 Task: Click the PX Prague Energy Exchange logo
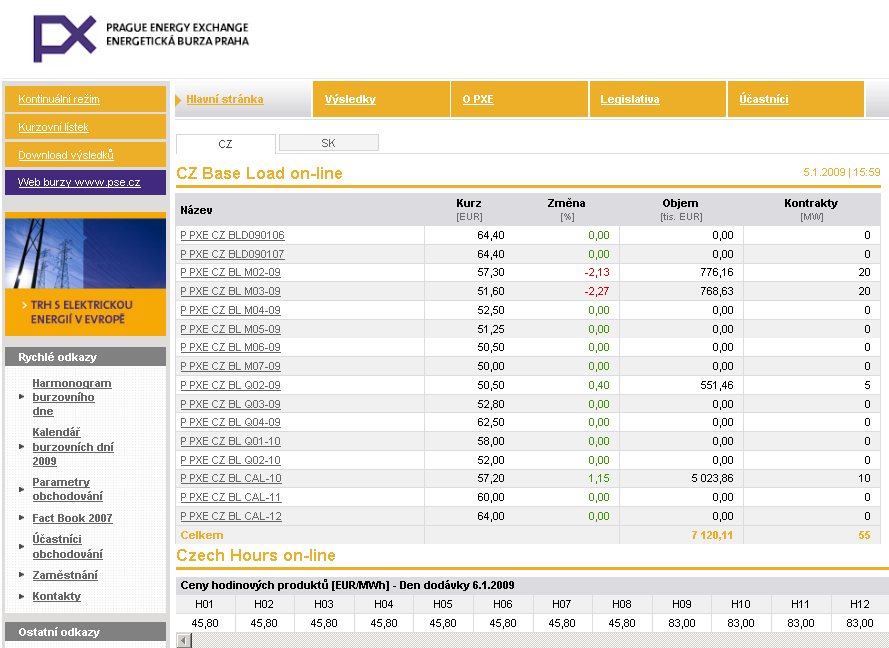pyautogui.click(x=141, y=38)
